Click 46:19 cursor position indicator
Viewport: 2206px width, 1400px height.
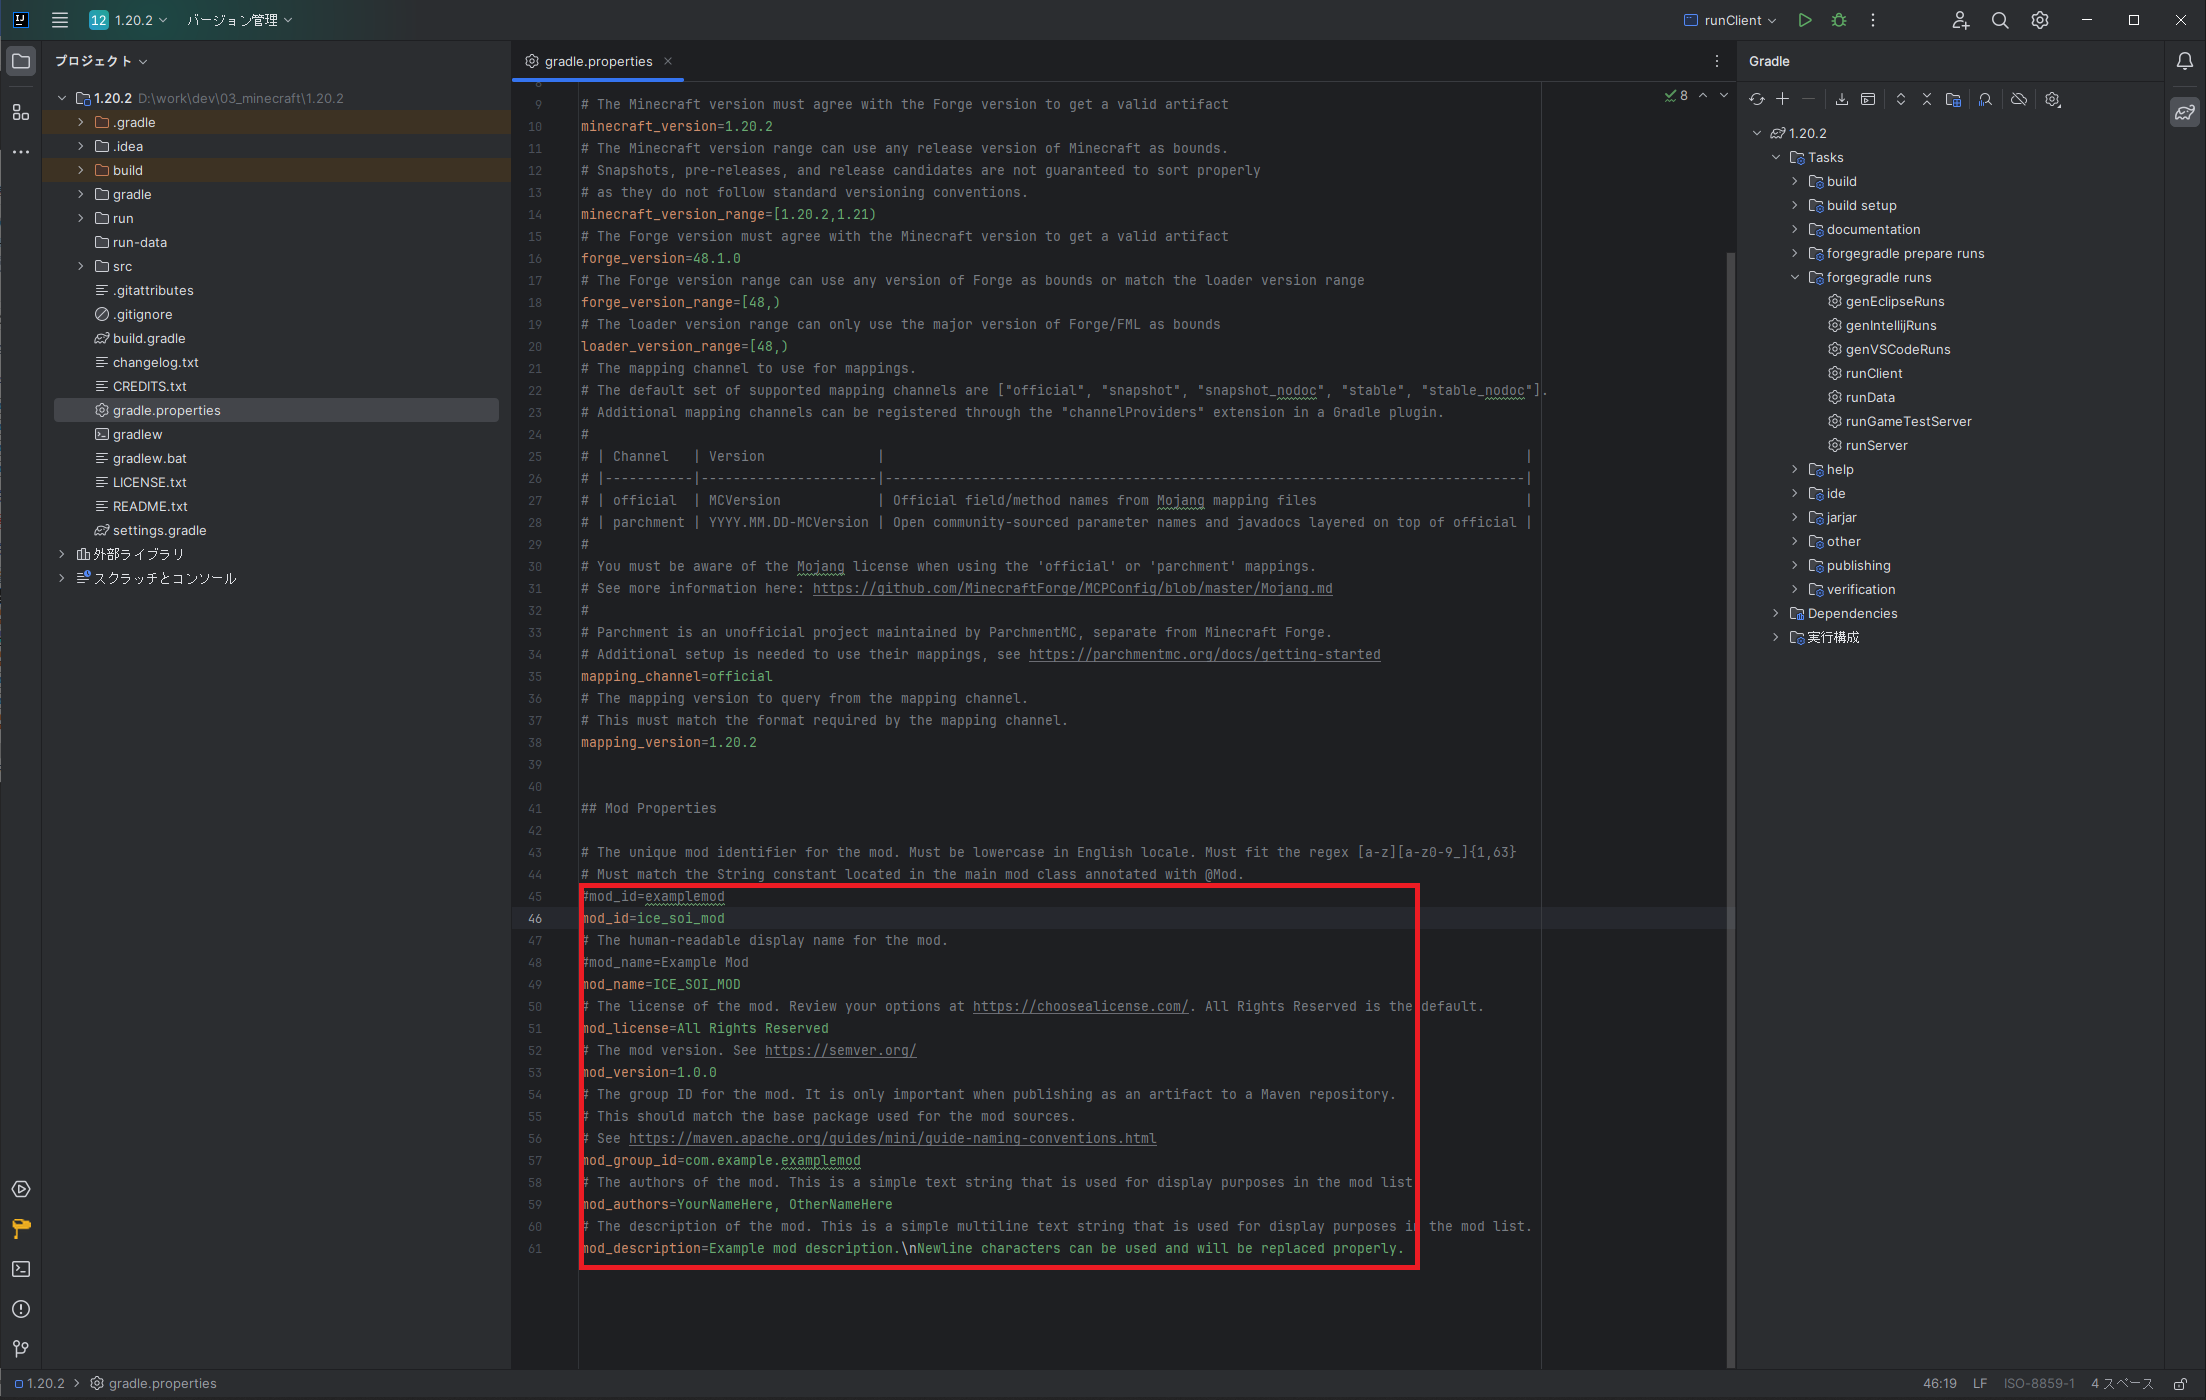(1939, 1384)
